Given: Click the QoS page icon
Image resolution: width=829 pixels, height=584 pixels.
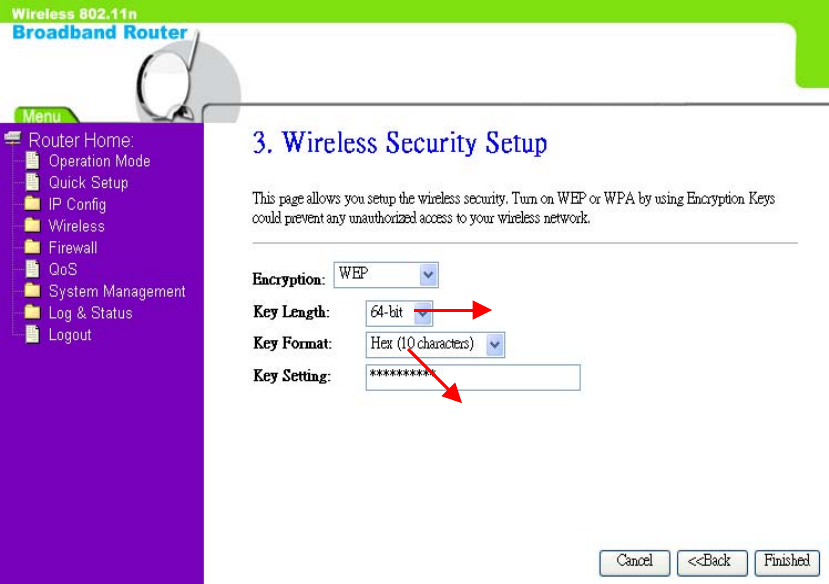Looking at the screenshot, I should pyautogui.click(x=32, y=269).
